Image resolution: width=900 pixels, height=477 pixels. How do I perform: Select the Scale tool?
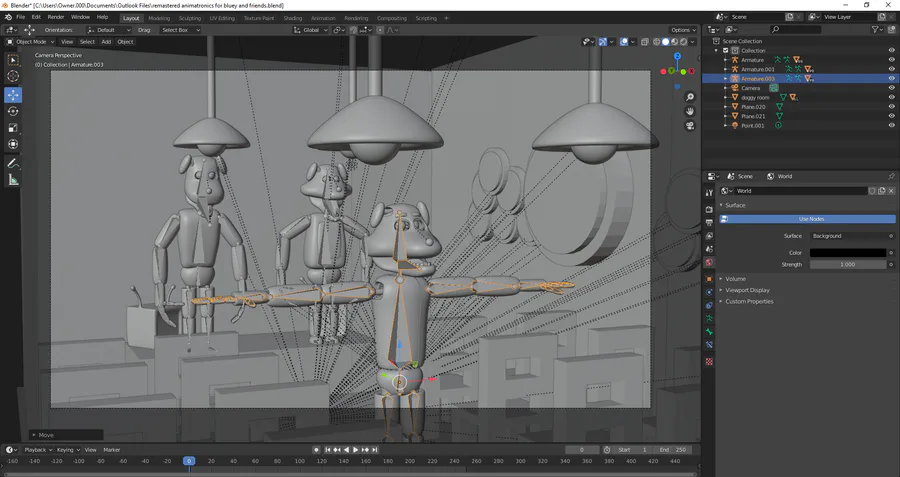pos(13,128)
